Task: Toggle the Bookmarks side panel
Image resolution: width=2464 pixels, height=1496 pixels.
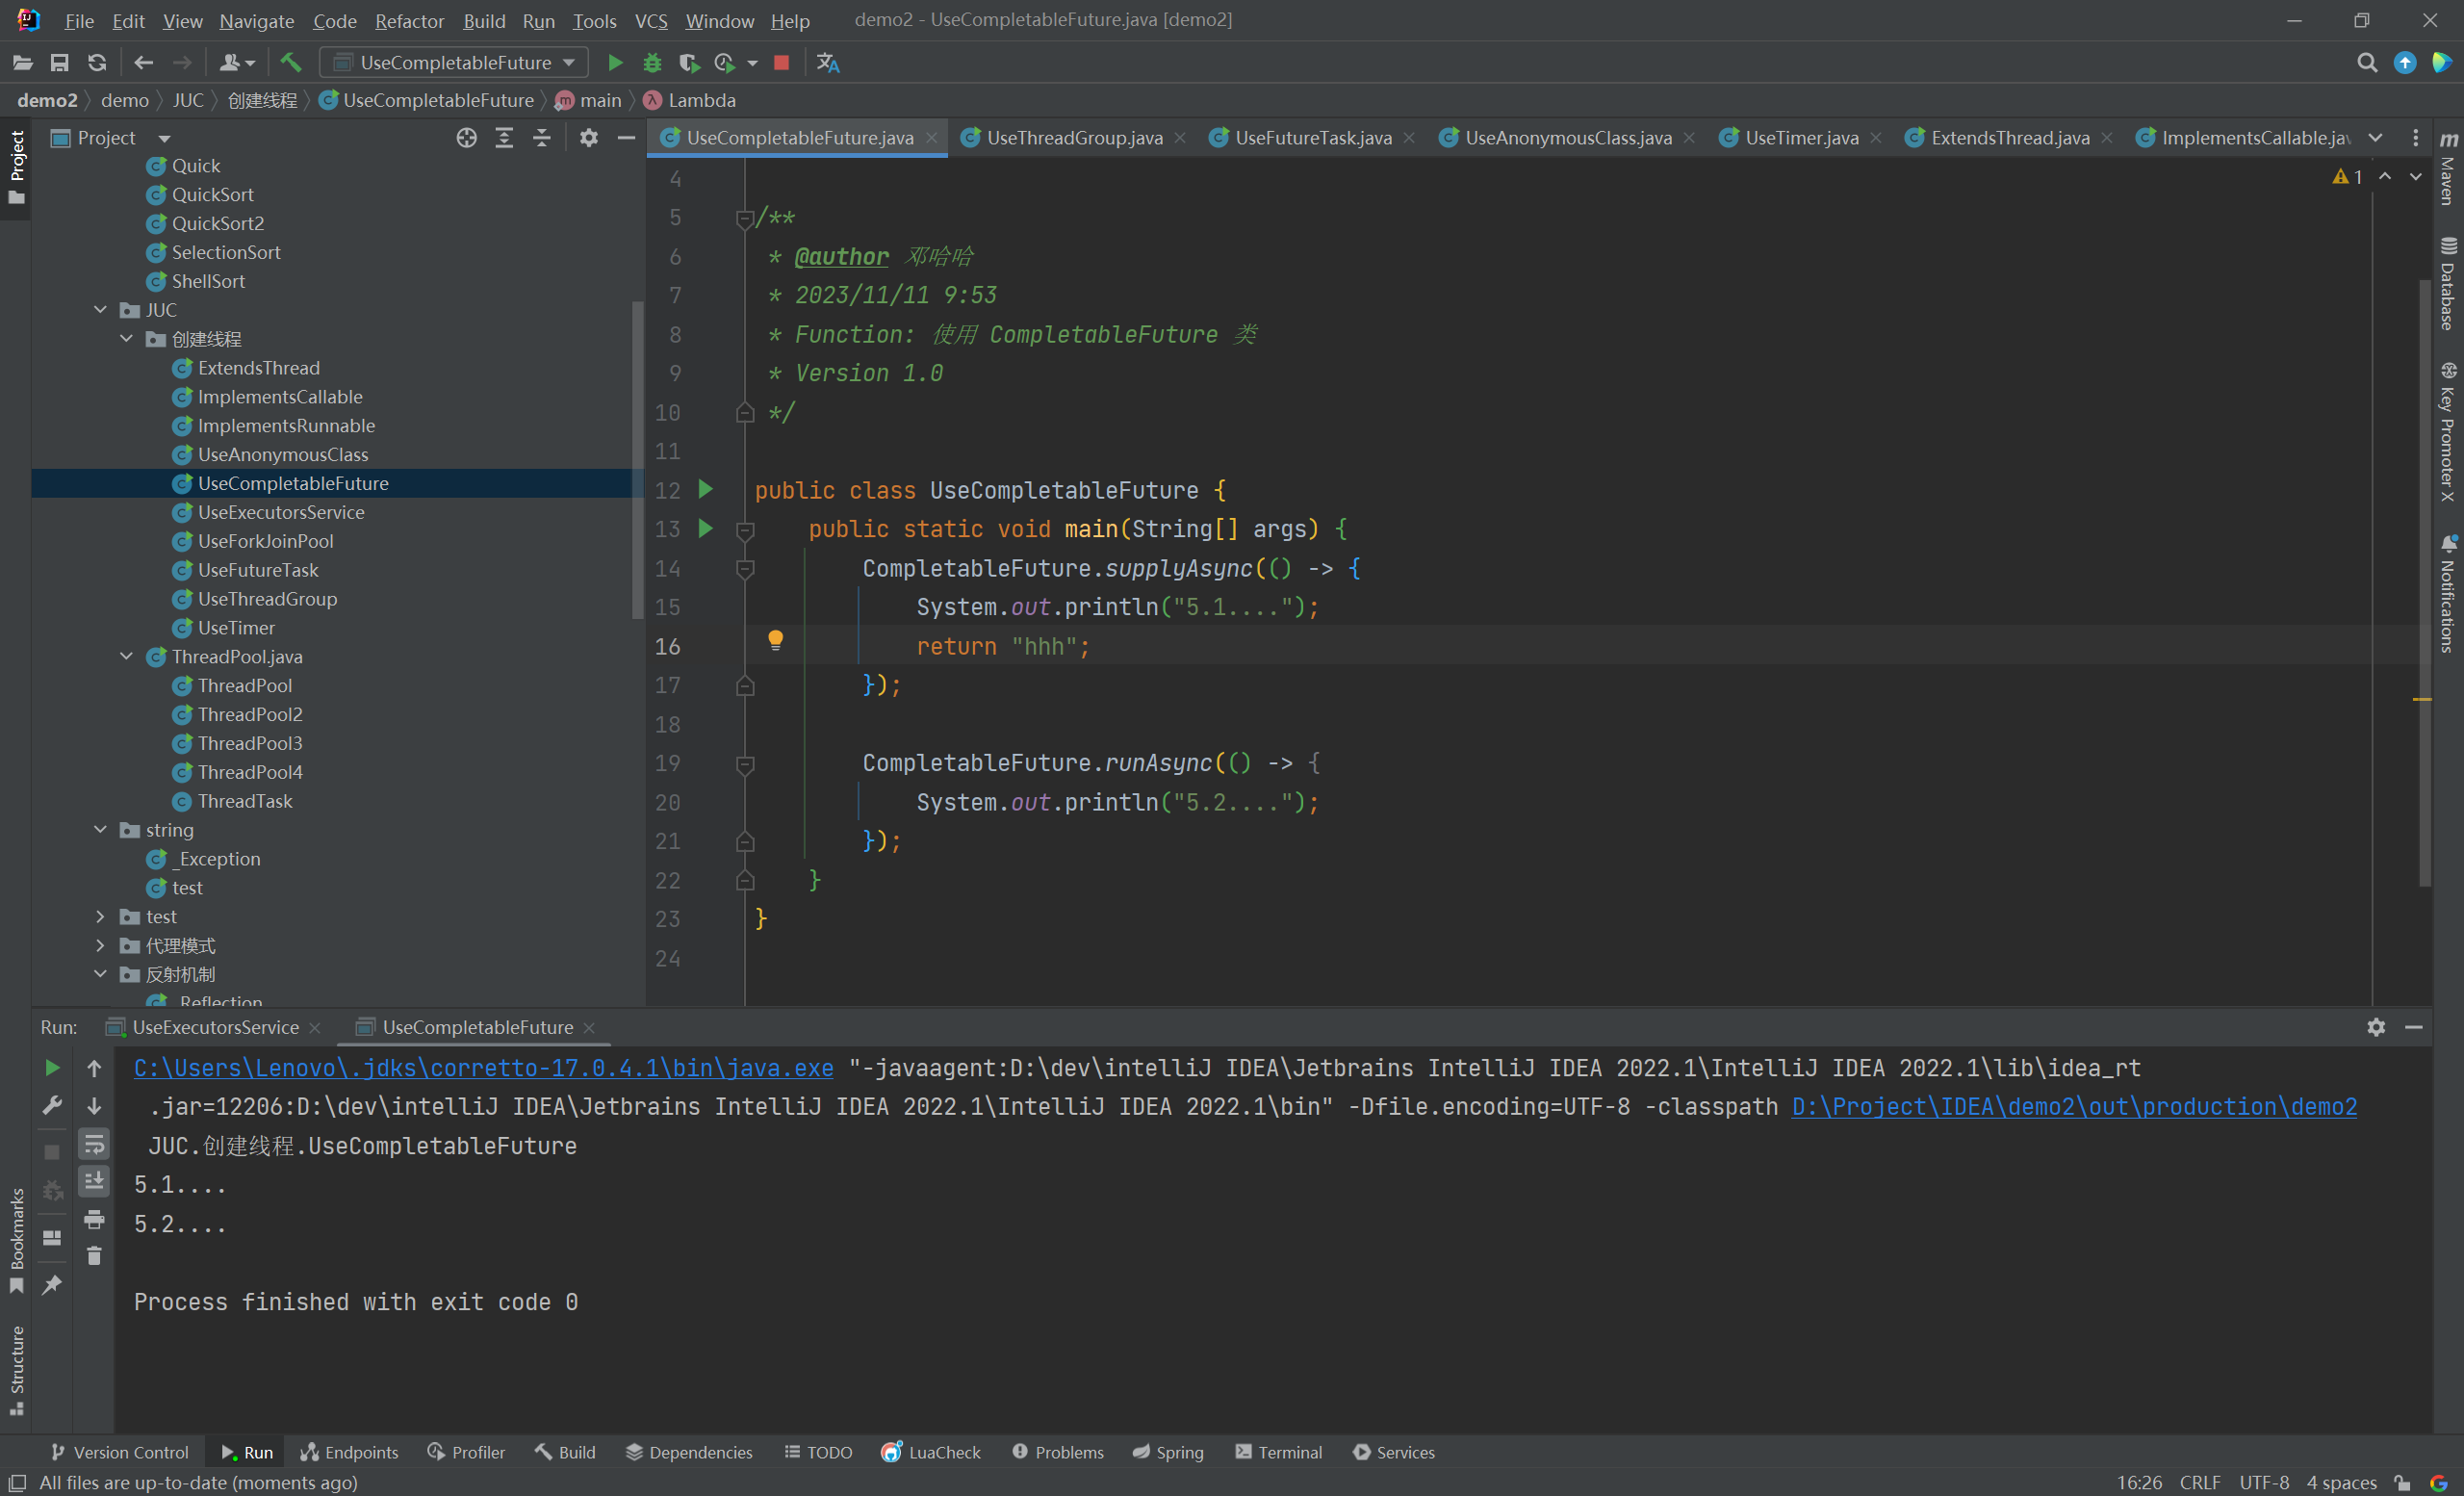Action: (x=16, y=1240)
